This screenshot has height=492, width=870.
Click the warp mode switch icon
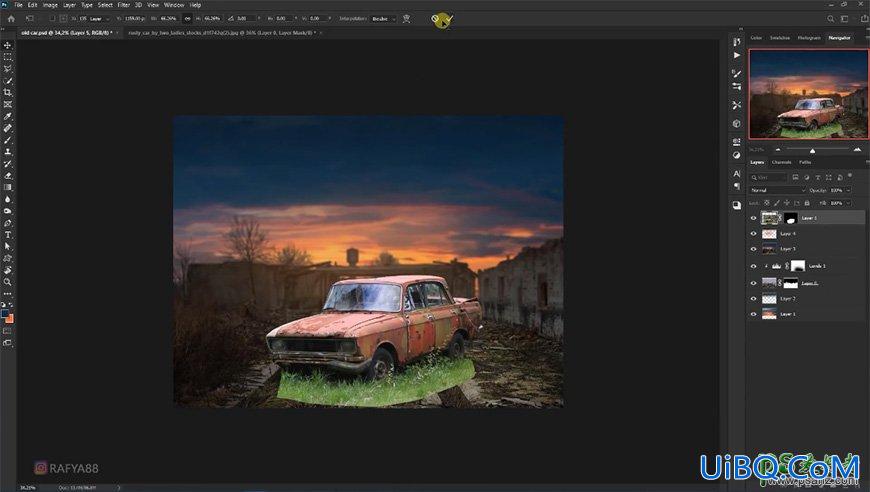pos(407,19)
